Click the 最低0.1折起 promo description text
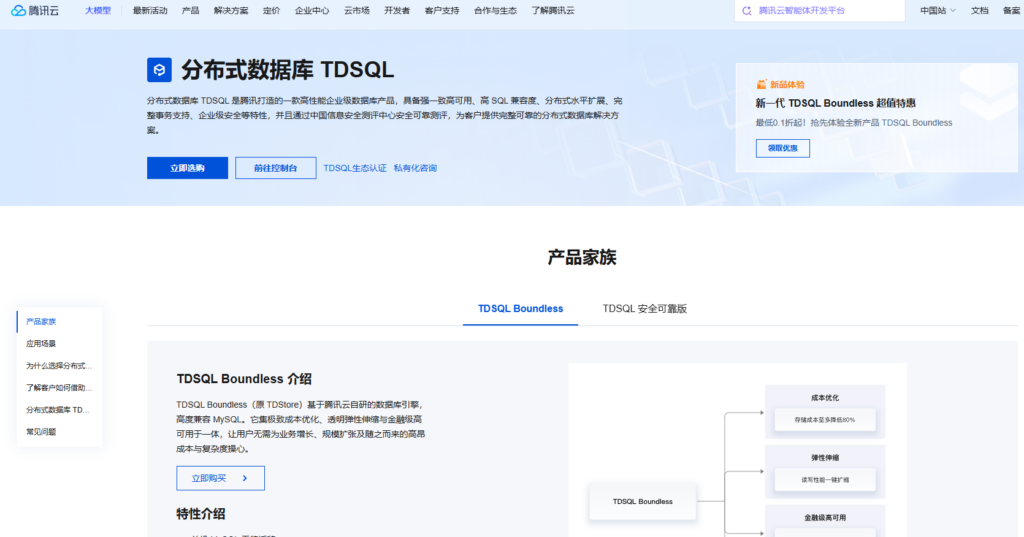Viewport: 1024px width, 537px height. click(x=854, y=123)
